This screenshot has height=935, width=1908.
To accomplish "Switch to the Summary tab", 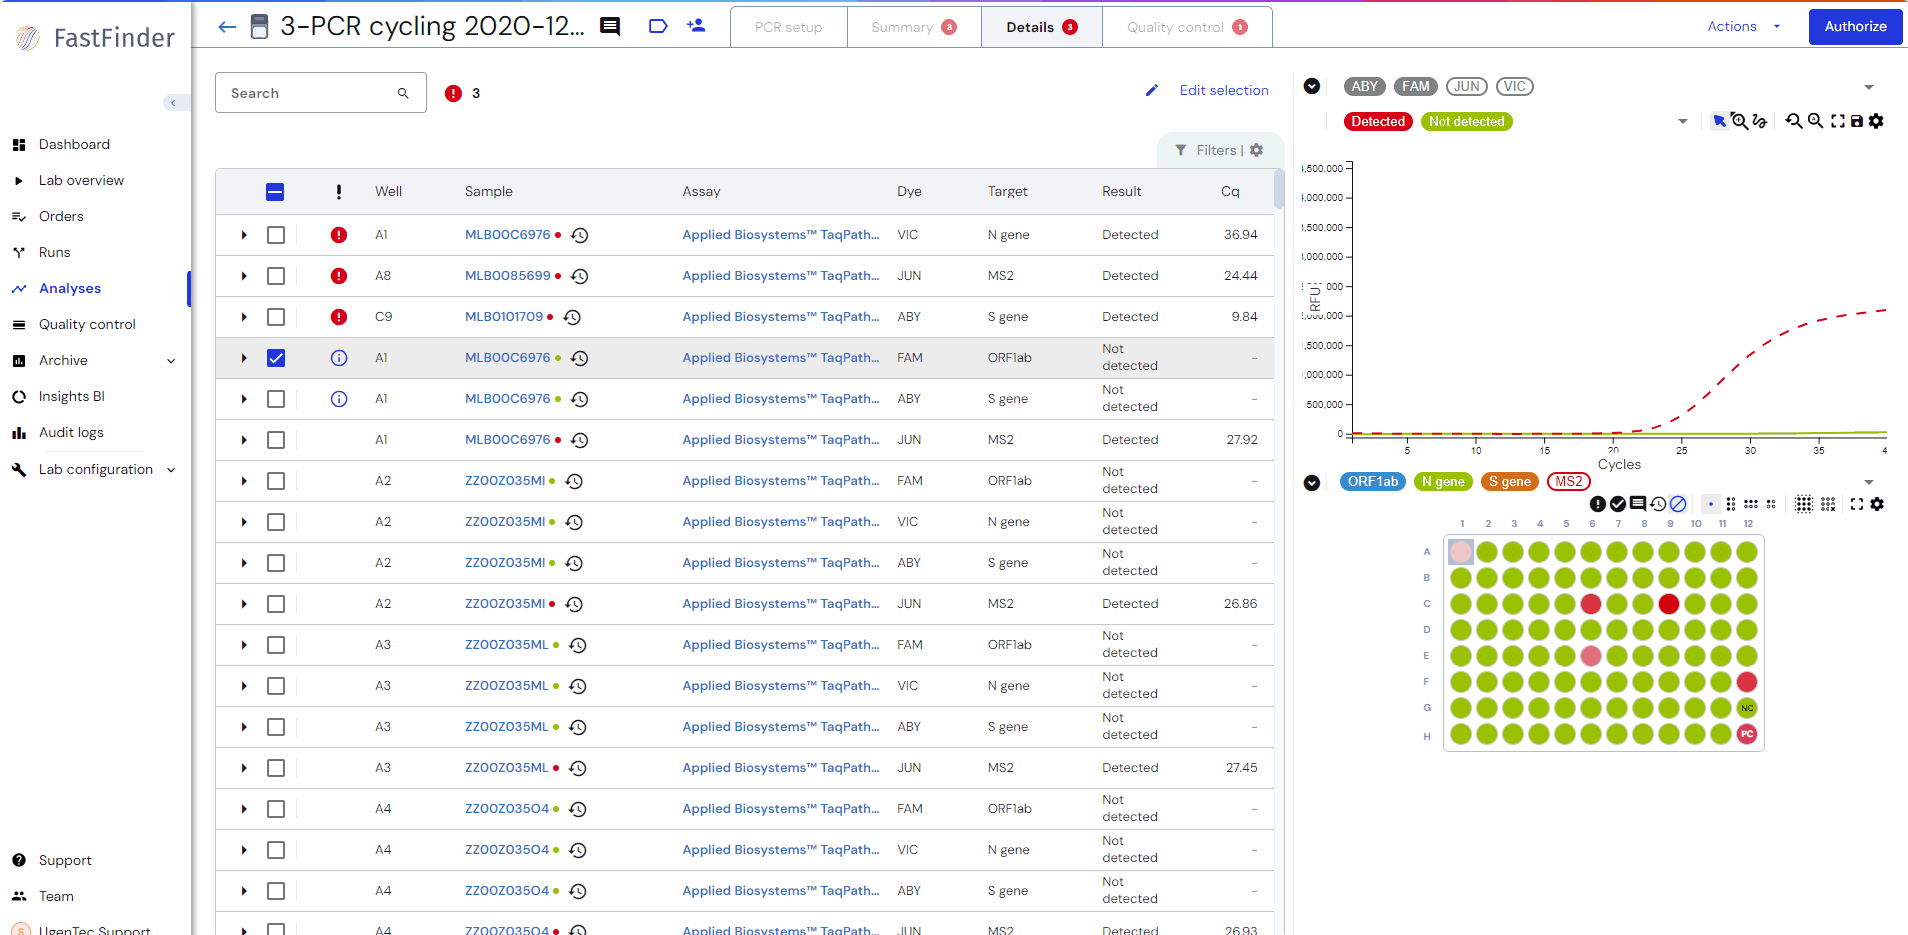I will click(914, 27).
